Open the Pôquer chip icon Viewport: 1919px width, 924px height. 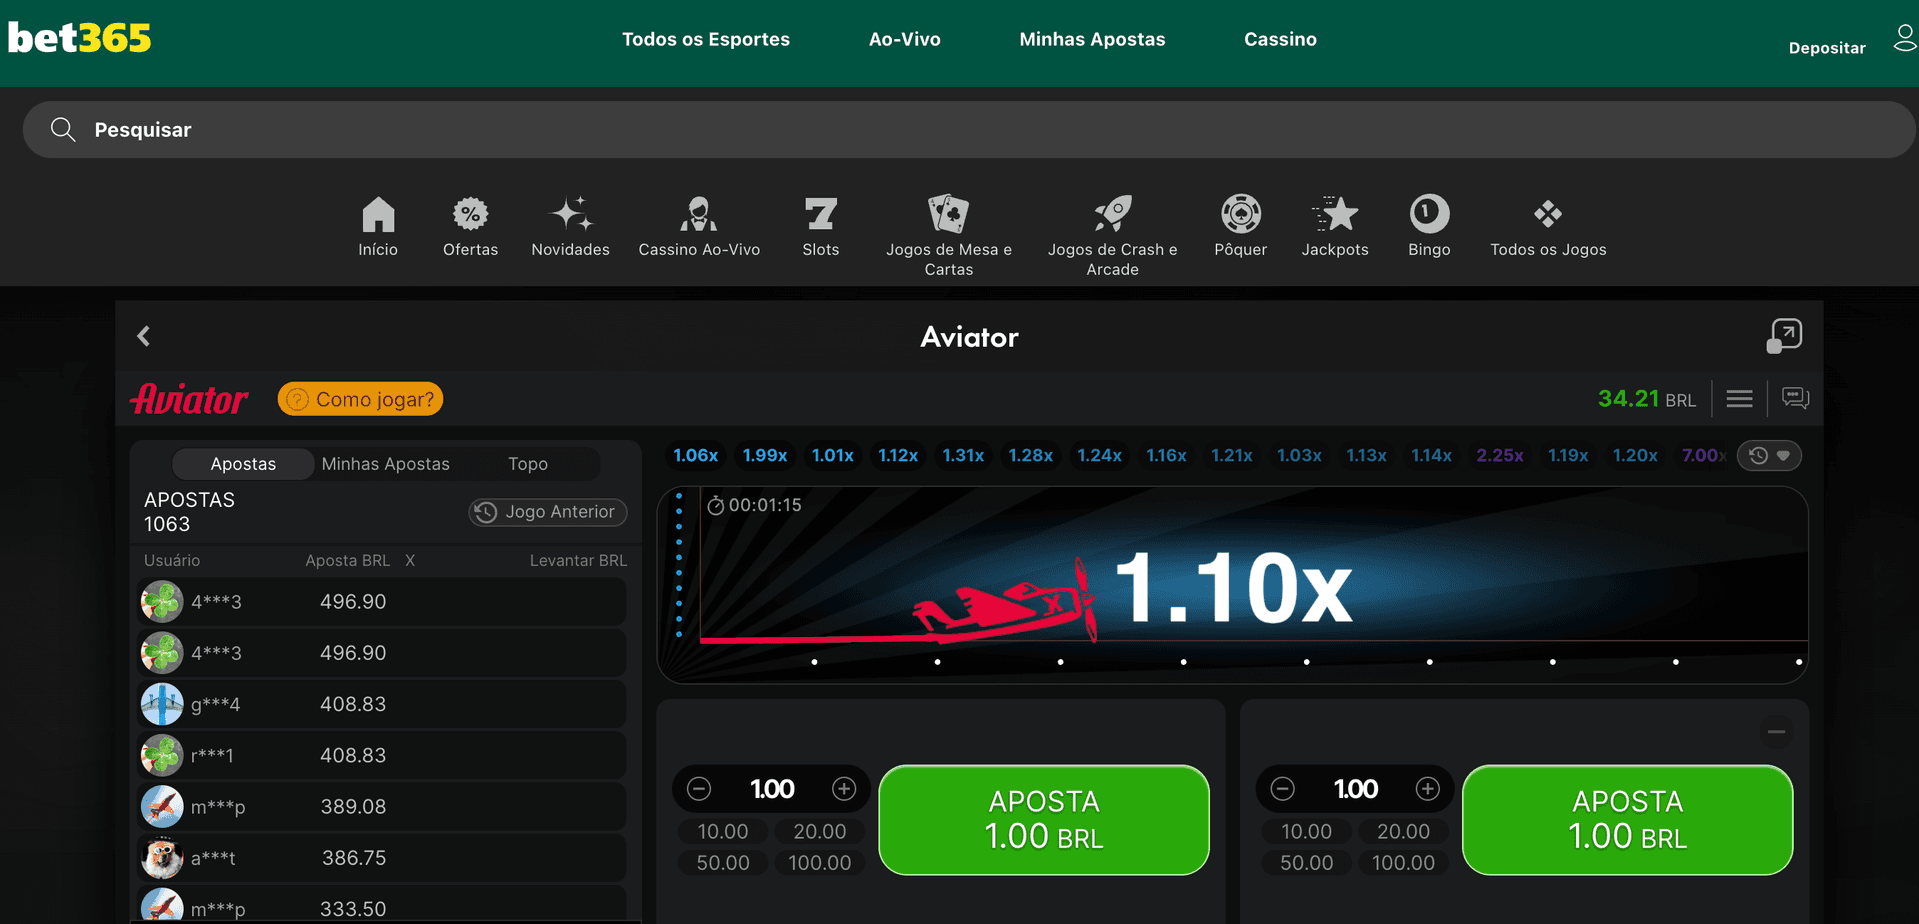1241,214
